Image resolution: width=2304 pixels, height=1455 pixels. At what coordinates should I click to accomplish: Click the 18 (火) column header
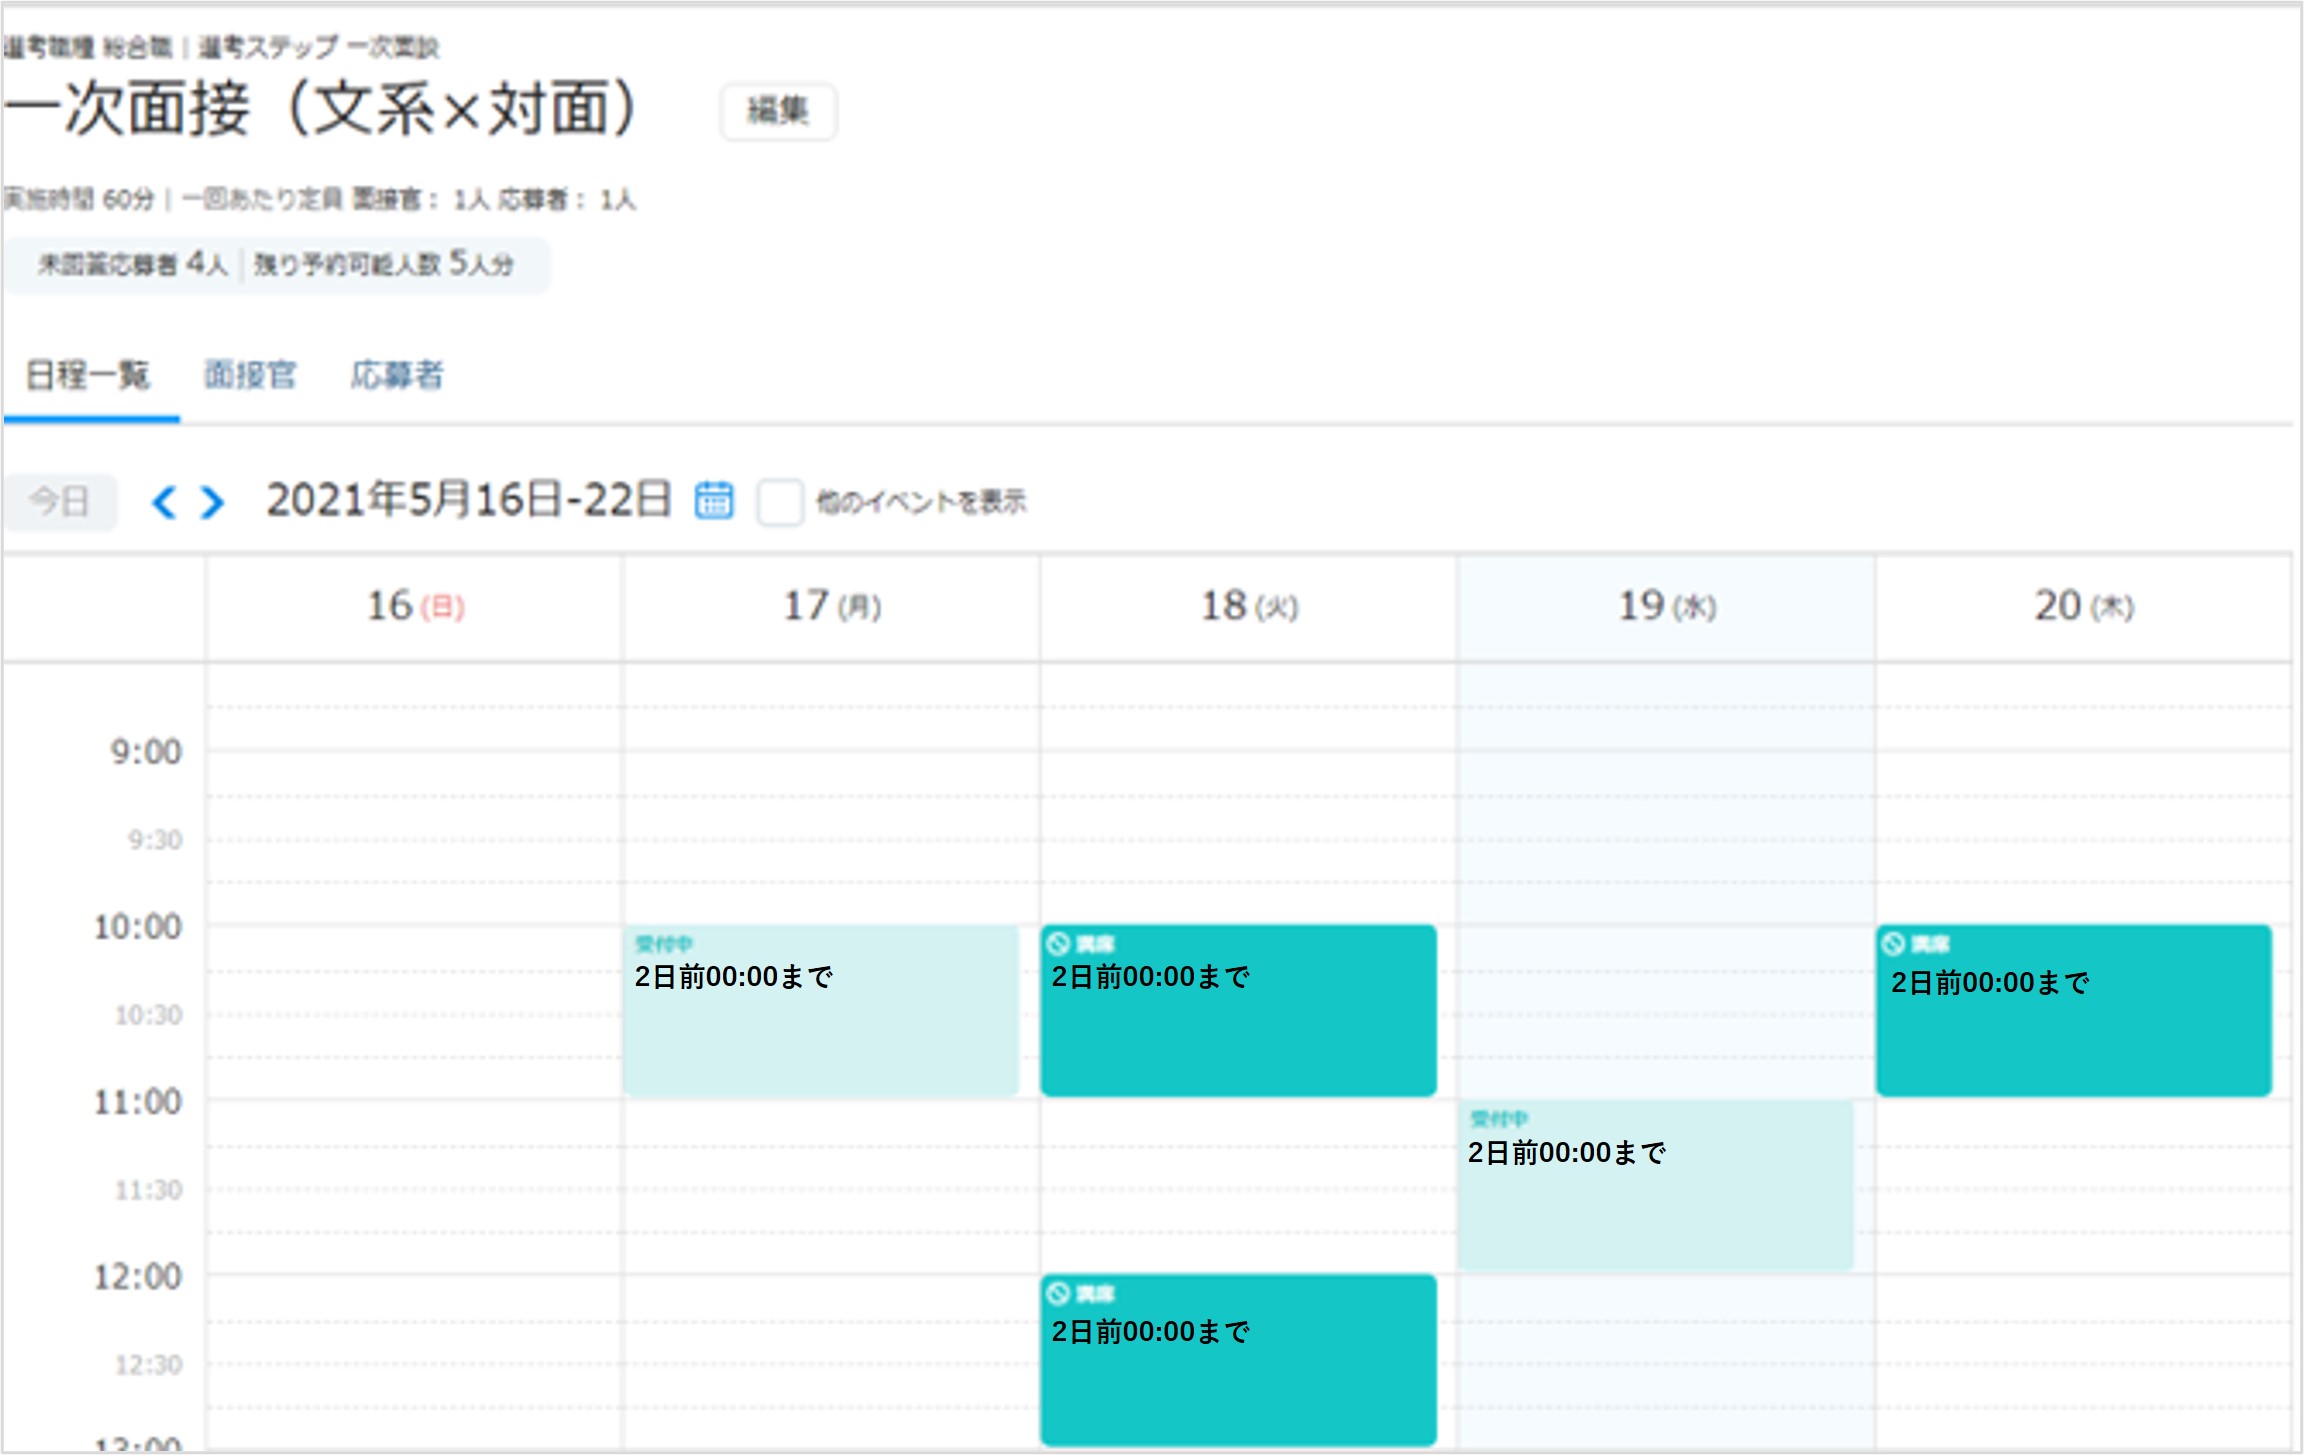coord(1249,606)
